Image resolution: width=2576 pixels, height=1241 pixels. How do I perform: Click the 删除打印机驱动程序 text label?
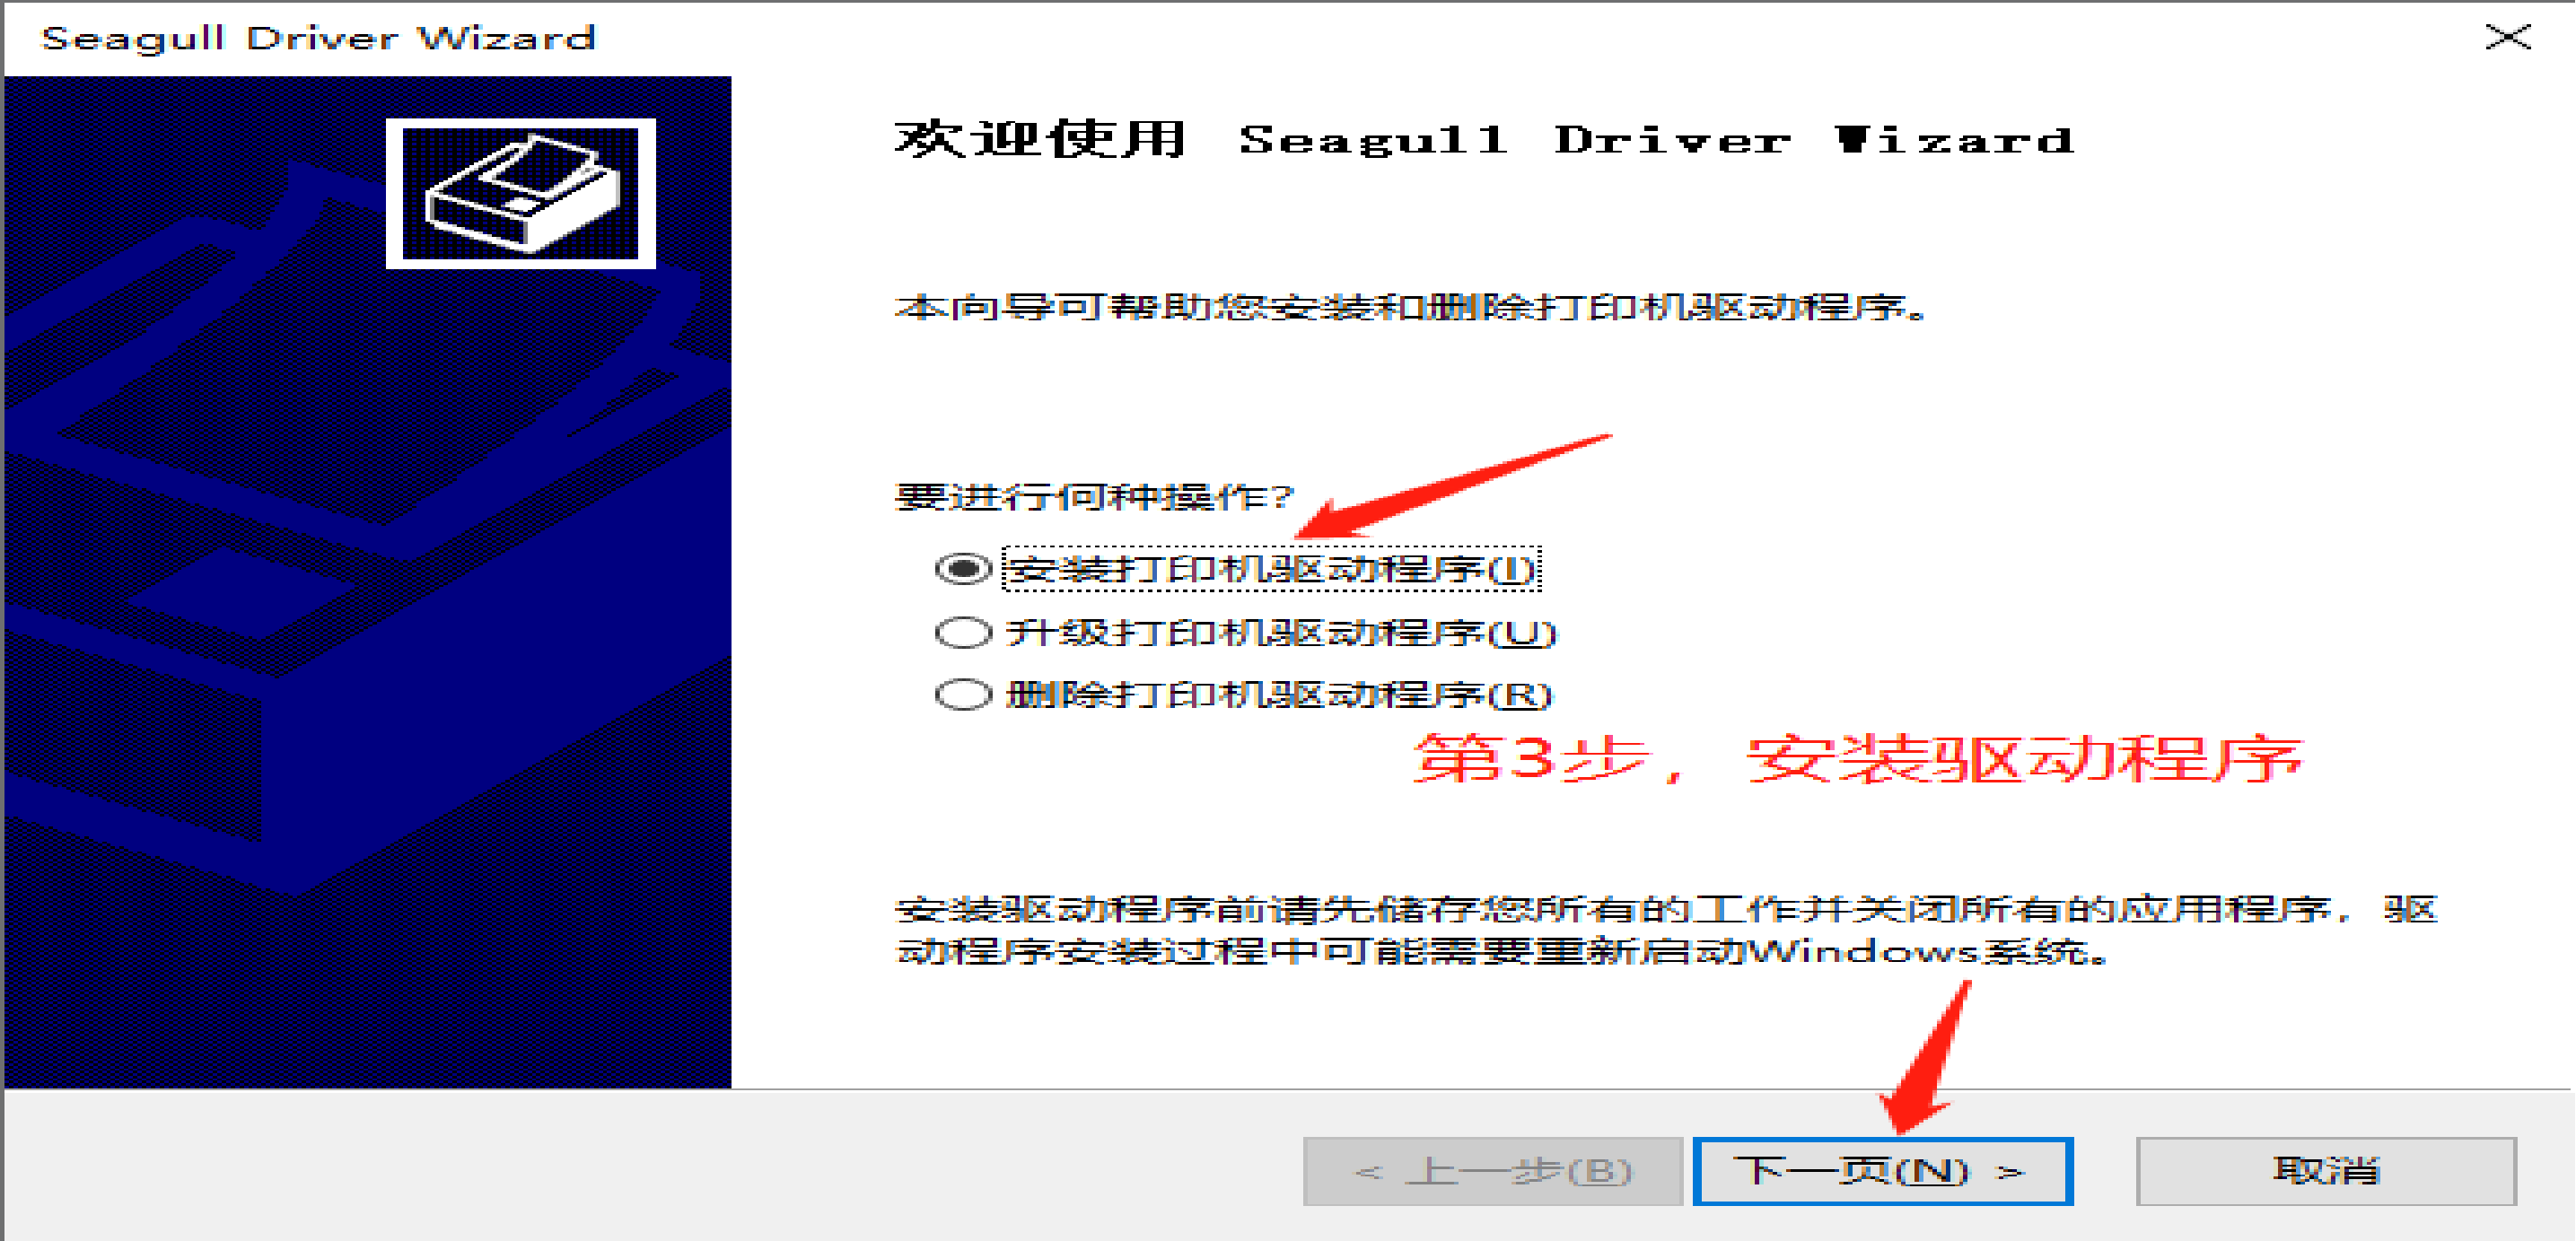click(1279, 694)
